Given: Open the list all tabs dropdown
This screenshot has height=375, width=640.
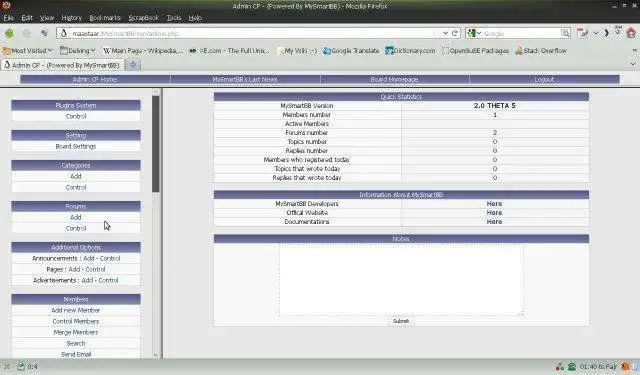Looking at the screenshot, I should click(633, 64).
